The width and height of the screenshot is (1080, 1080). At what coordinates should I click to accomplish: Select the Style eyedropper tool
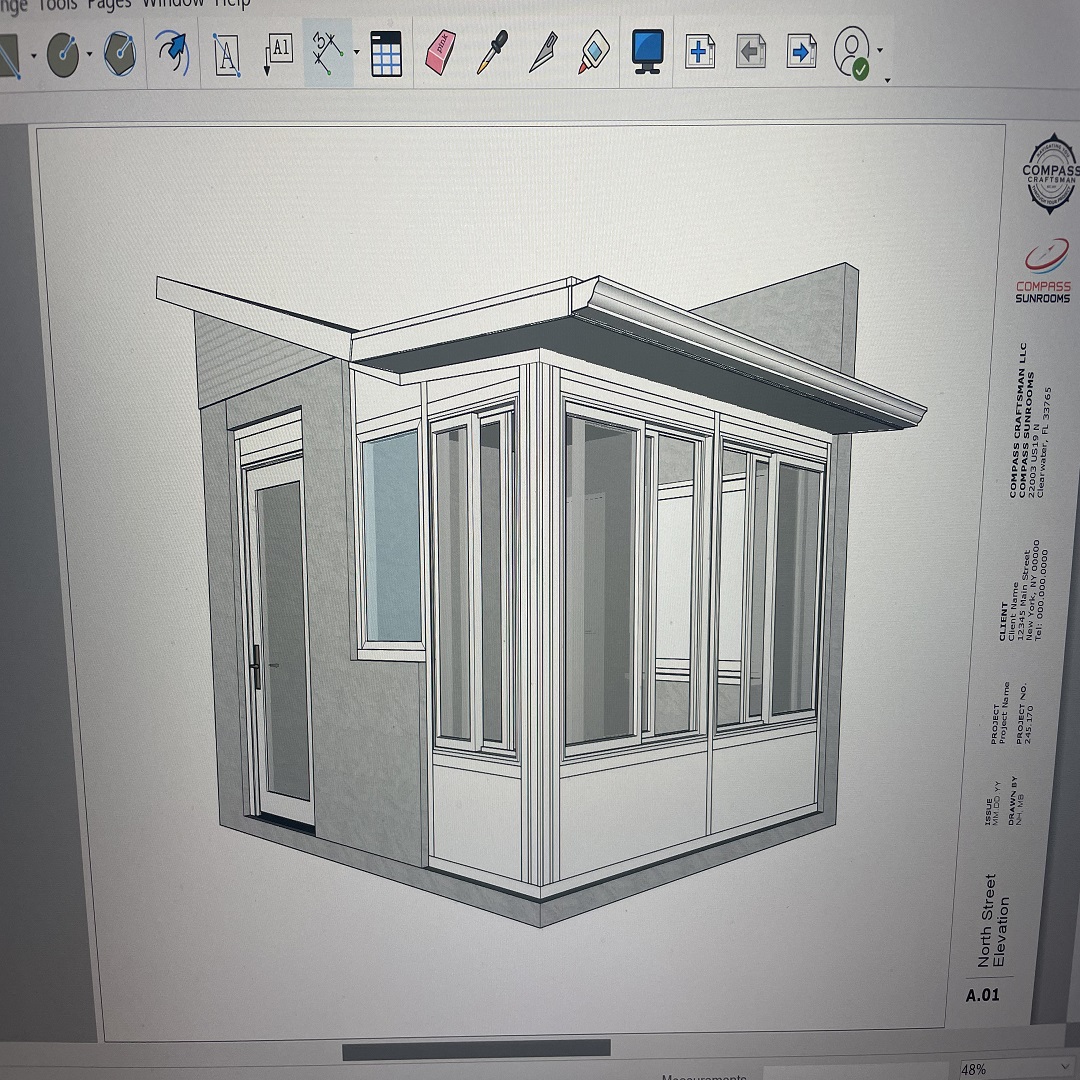(x=489, y=52)
